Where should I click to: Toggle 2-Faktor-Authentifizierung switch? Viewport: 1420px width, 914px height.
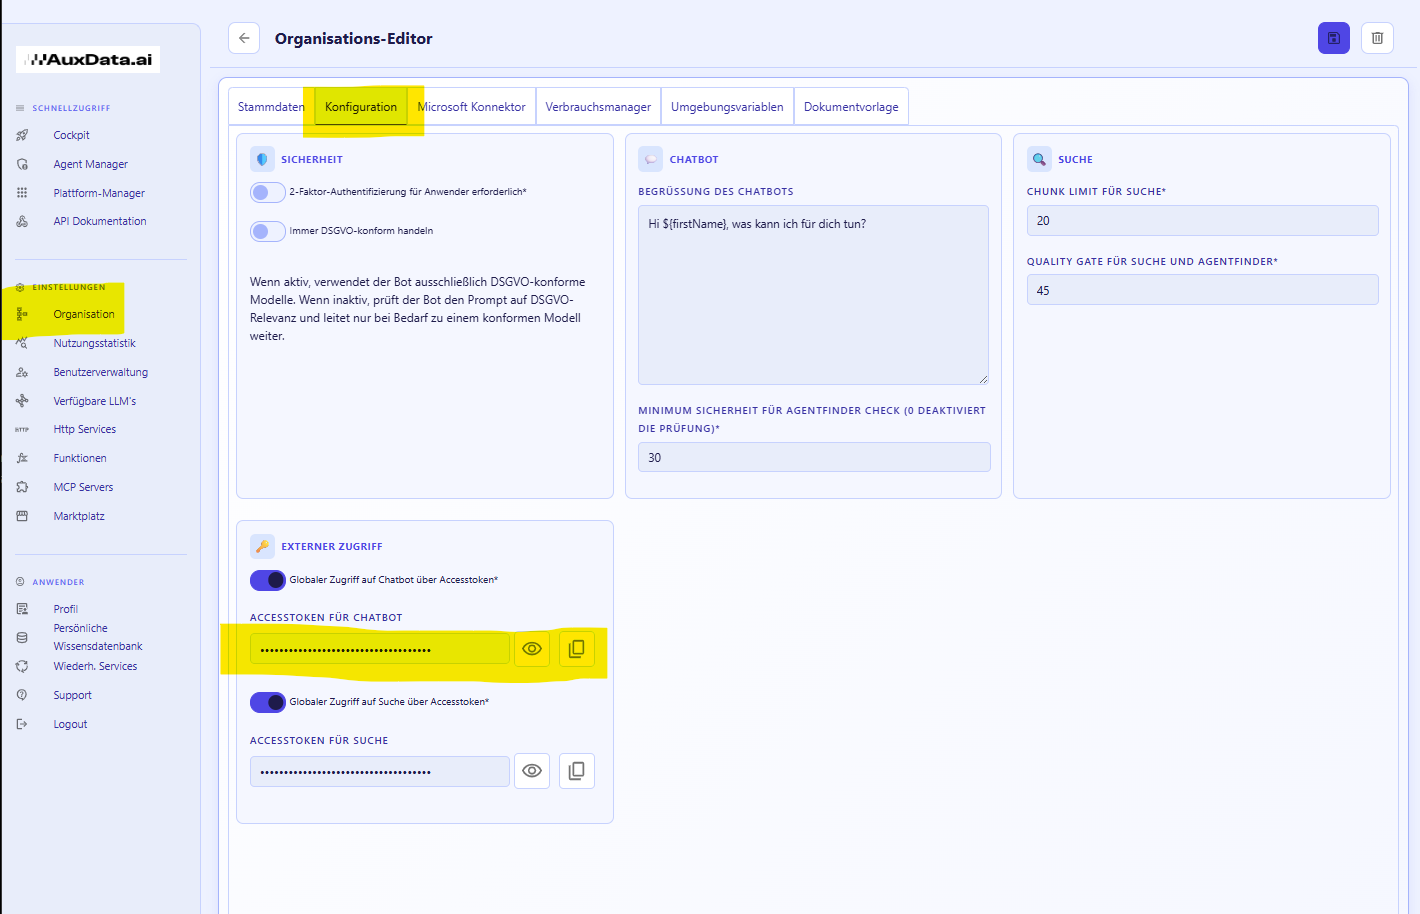pos(267,192)
